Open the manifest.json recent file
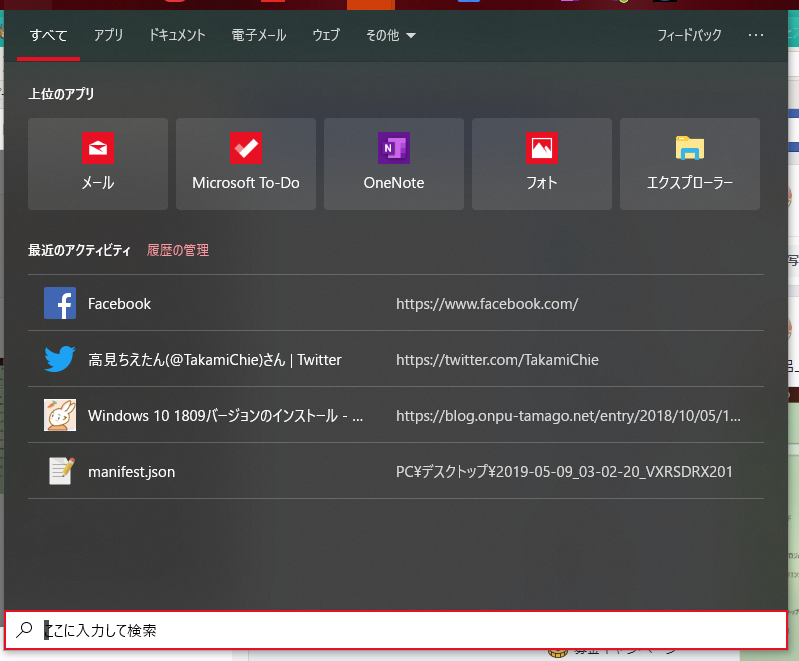Image resolution: width=799 pixels, height=661 pixels. click(396, 471)
